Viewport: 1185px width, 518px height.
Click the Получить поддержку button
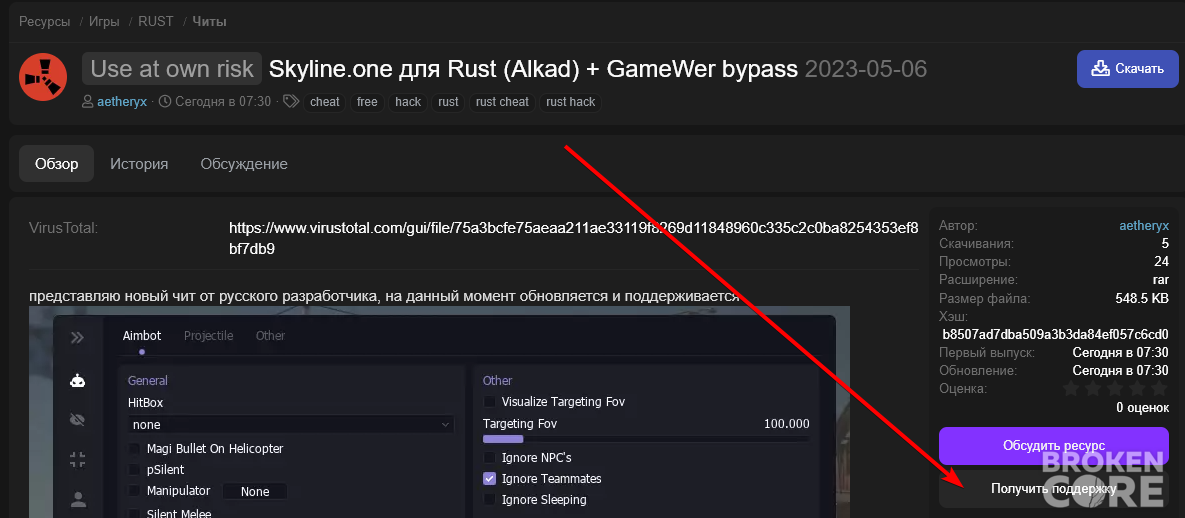(x=1054, y=489)
